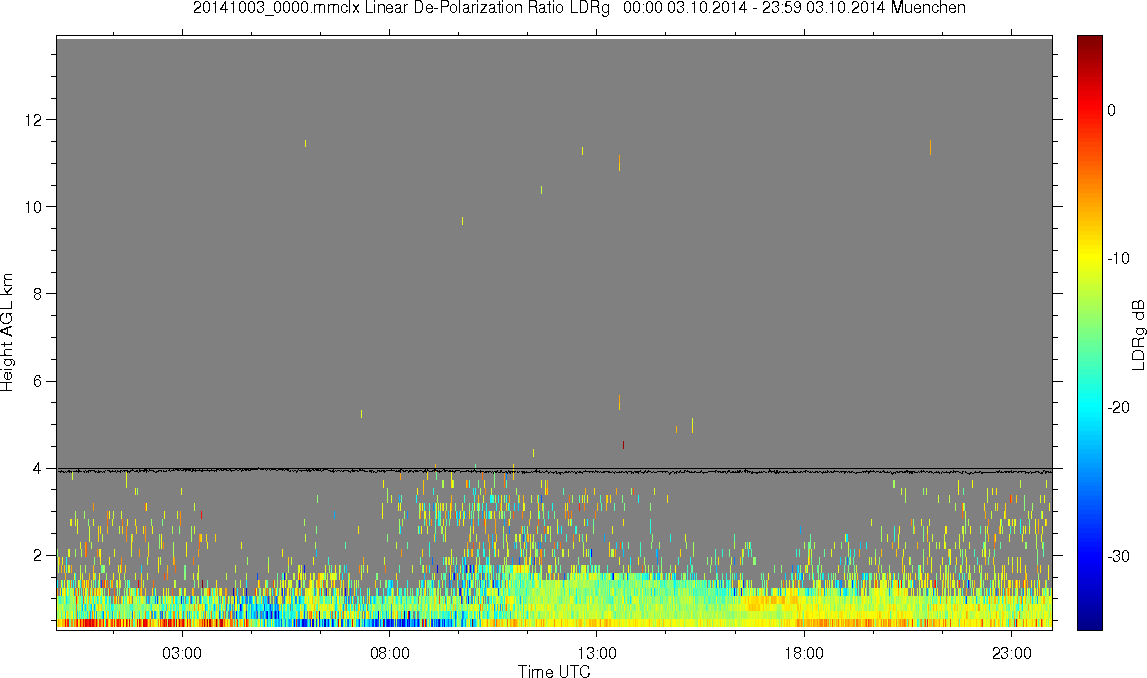Click the 'LDRg dB' colorbar label
This screenshot has height=678, width=1147.
1138,334
